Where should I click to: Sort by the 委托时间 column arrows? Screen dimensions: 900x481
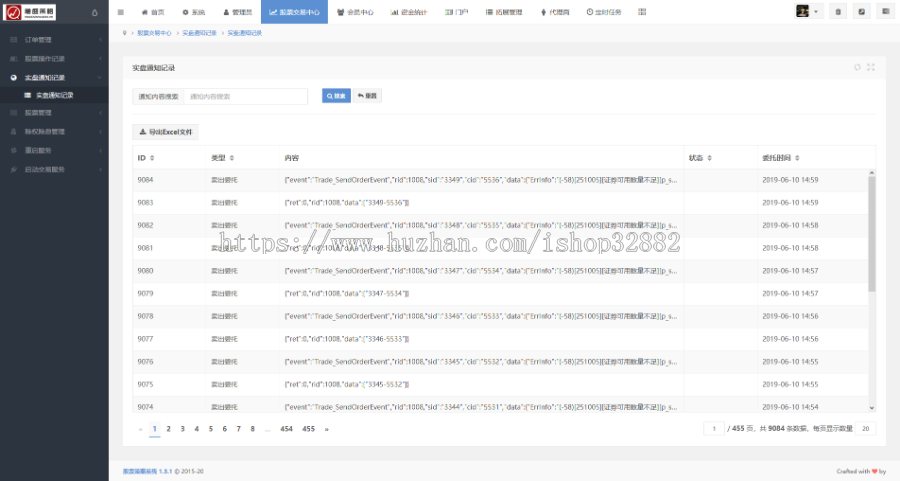click(797, 158)
